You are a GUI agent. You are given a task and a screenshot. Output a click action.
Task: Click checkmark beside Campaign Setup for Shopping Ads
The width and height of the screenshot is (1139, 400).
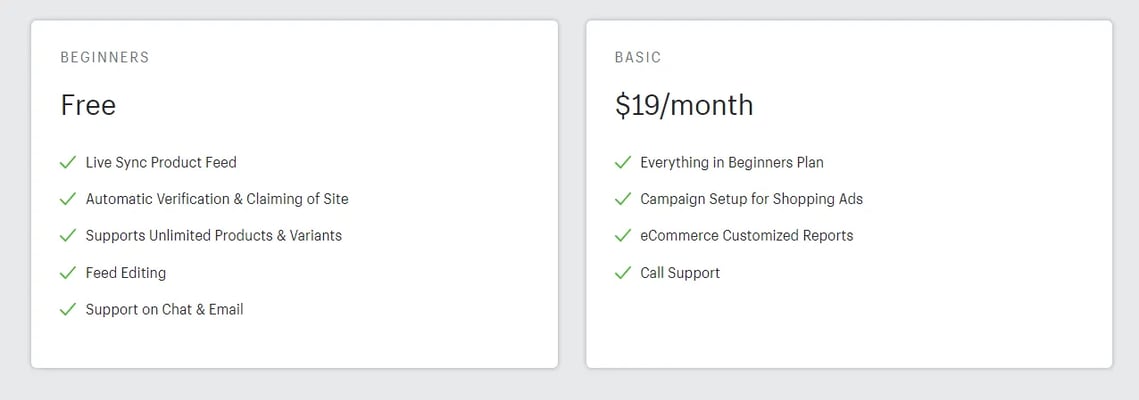tap(623, 199)
